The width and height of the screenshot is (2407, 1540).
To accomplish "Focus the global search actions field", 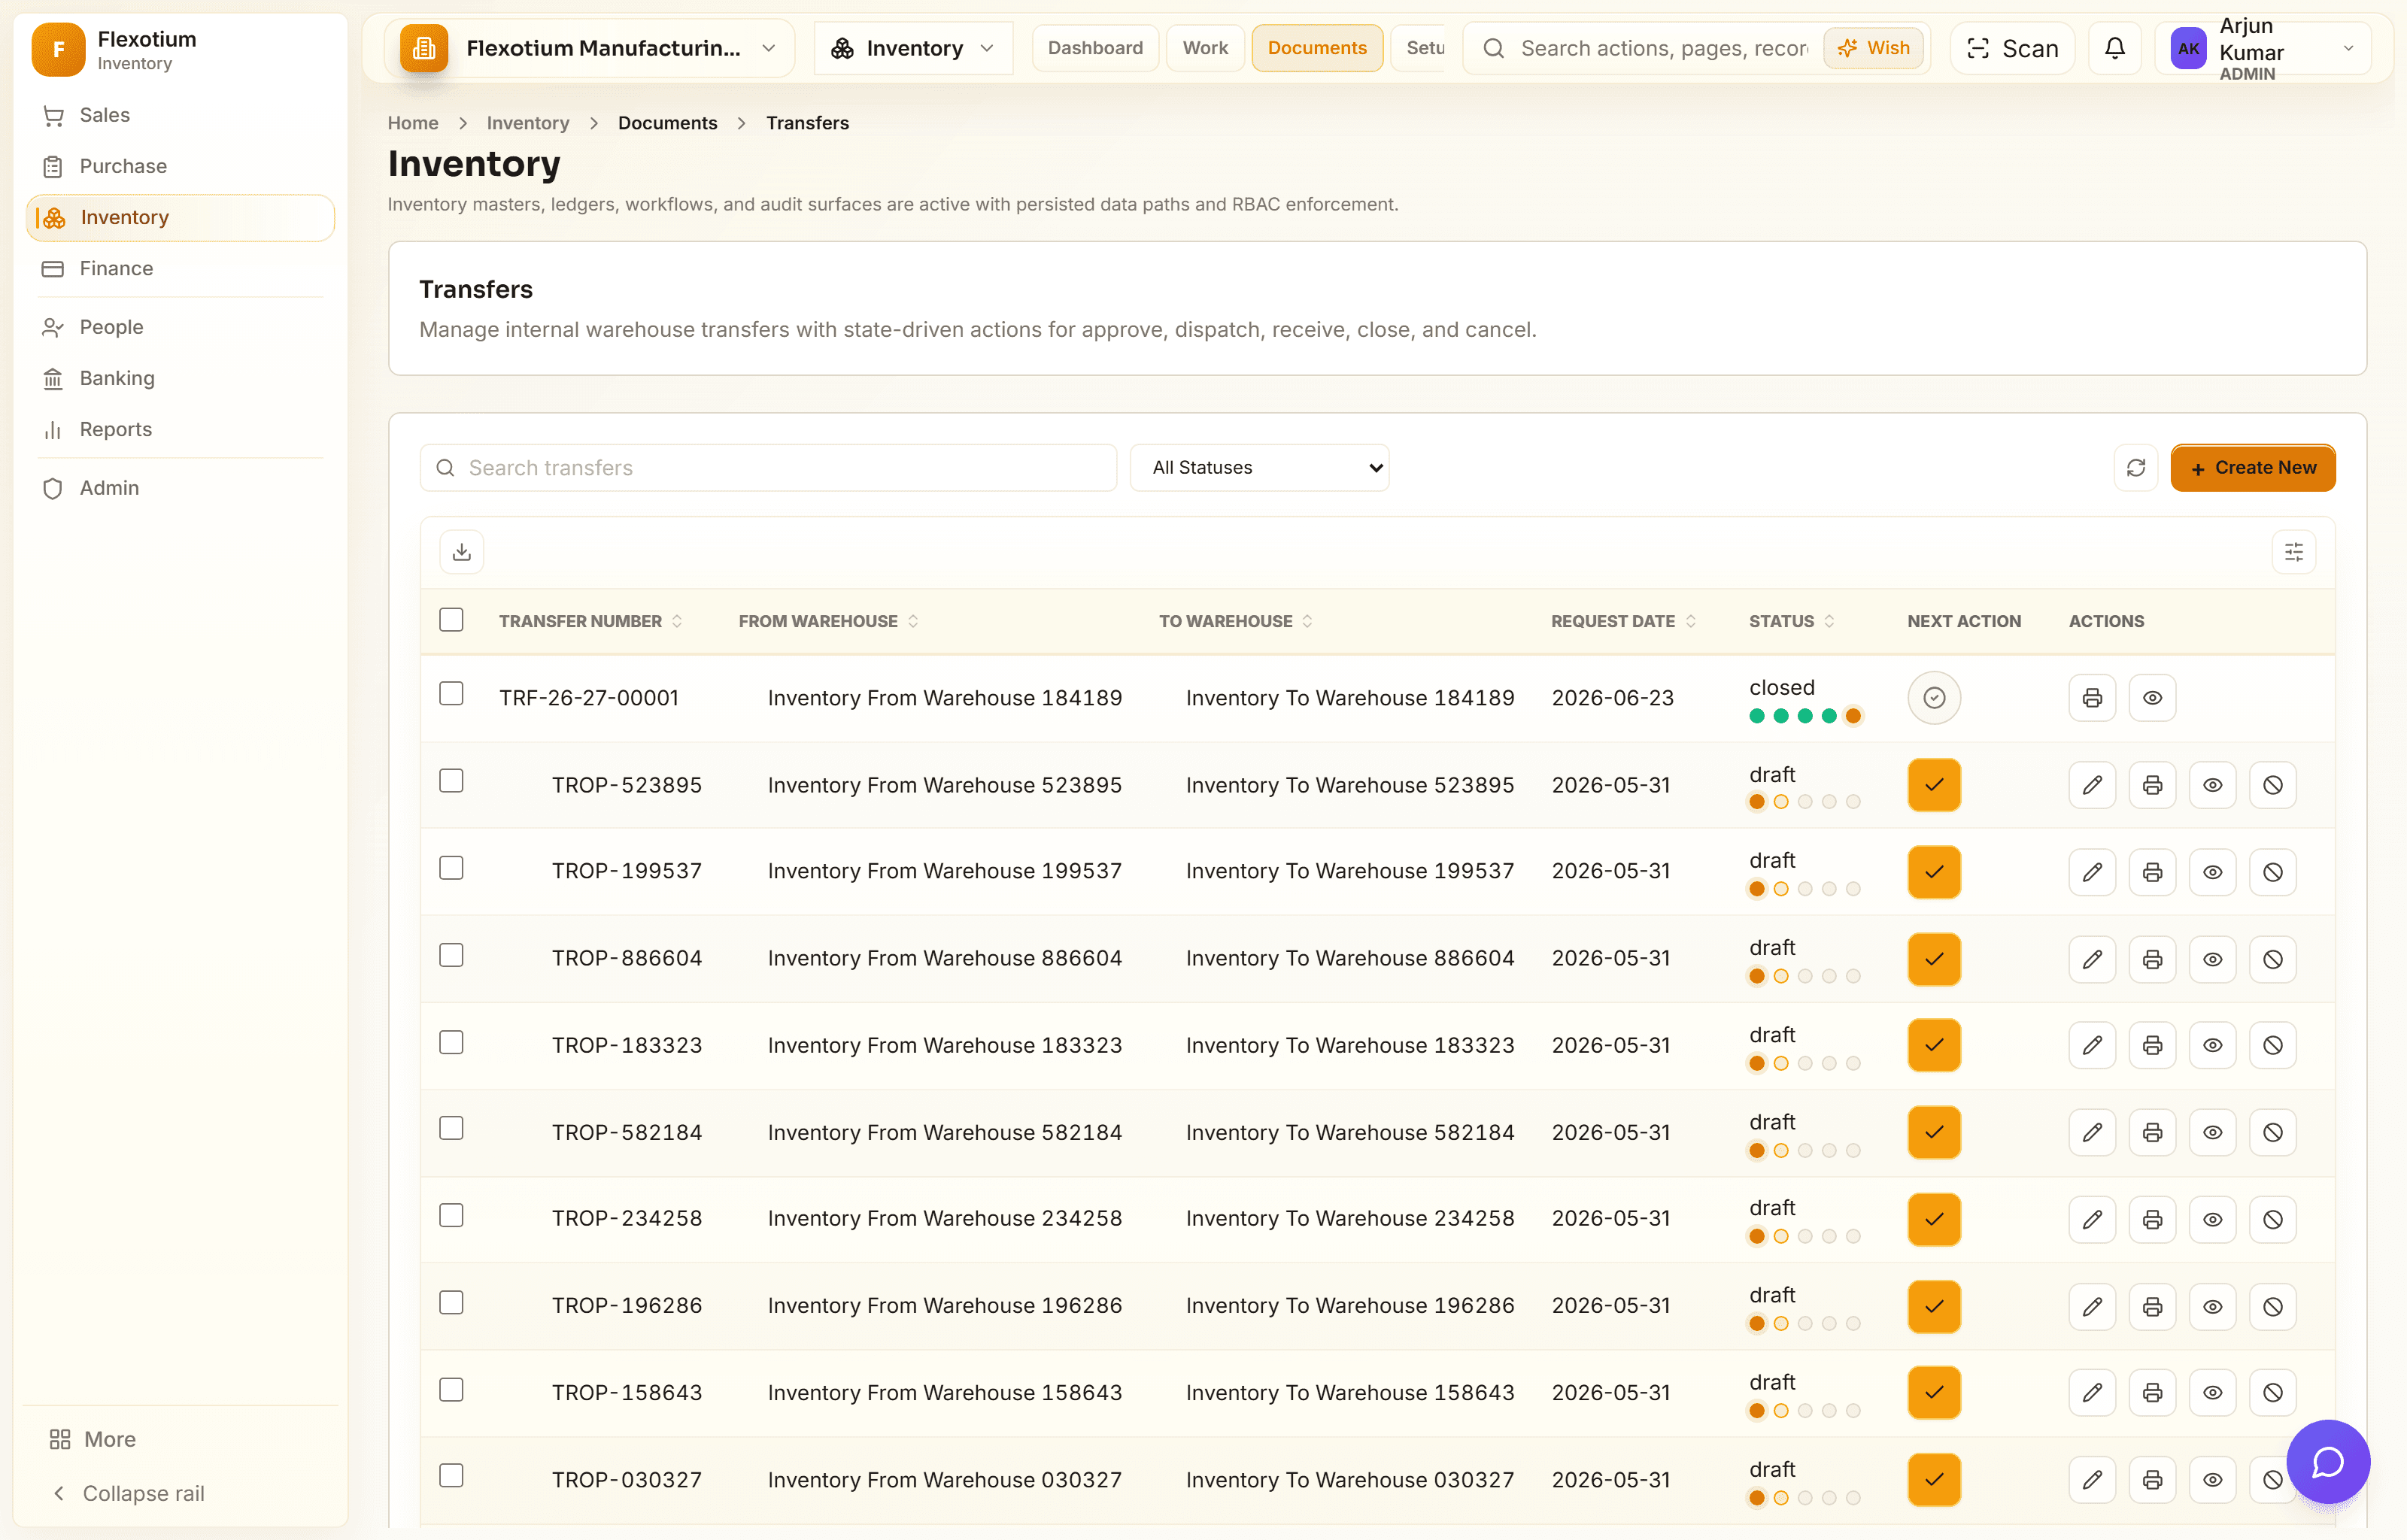I will click(1663, 48).
